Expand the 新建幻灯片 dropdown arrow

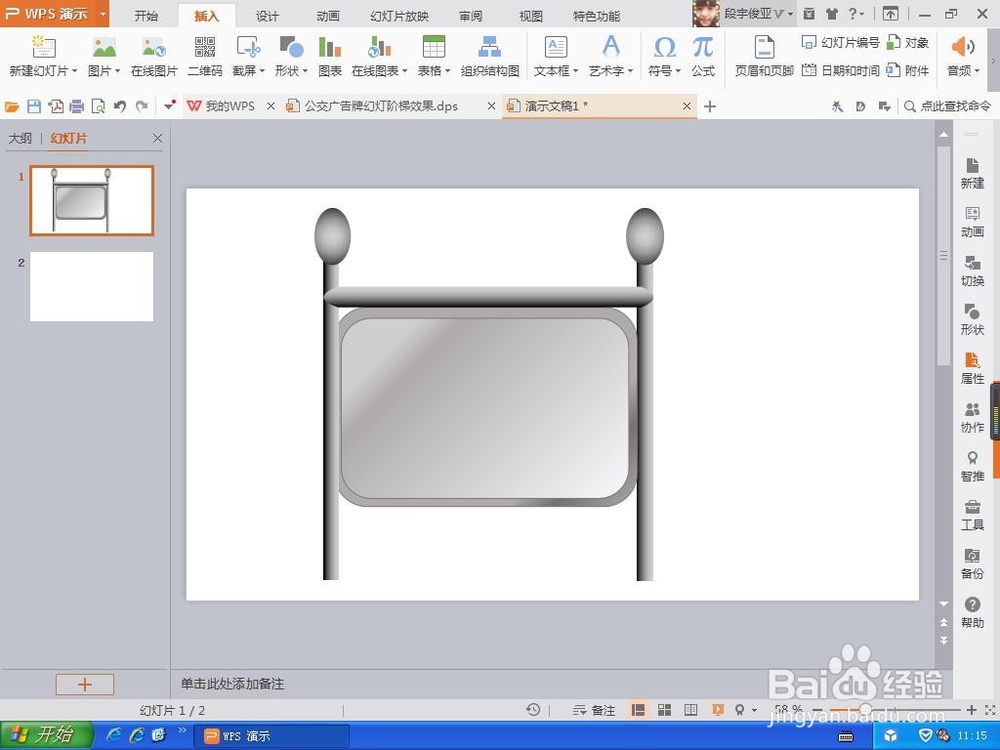tap(74, 71)
